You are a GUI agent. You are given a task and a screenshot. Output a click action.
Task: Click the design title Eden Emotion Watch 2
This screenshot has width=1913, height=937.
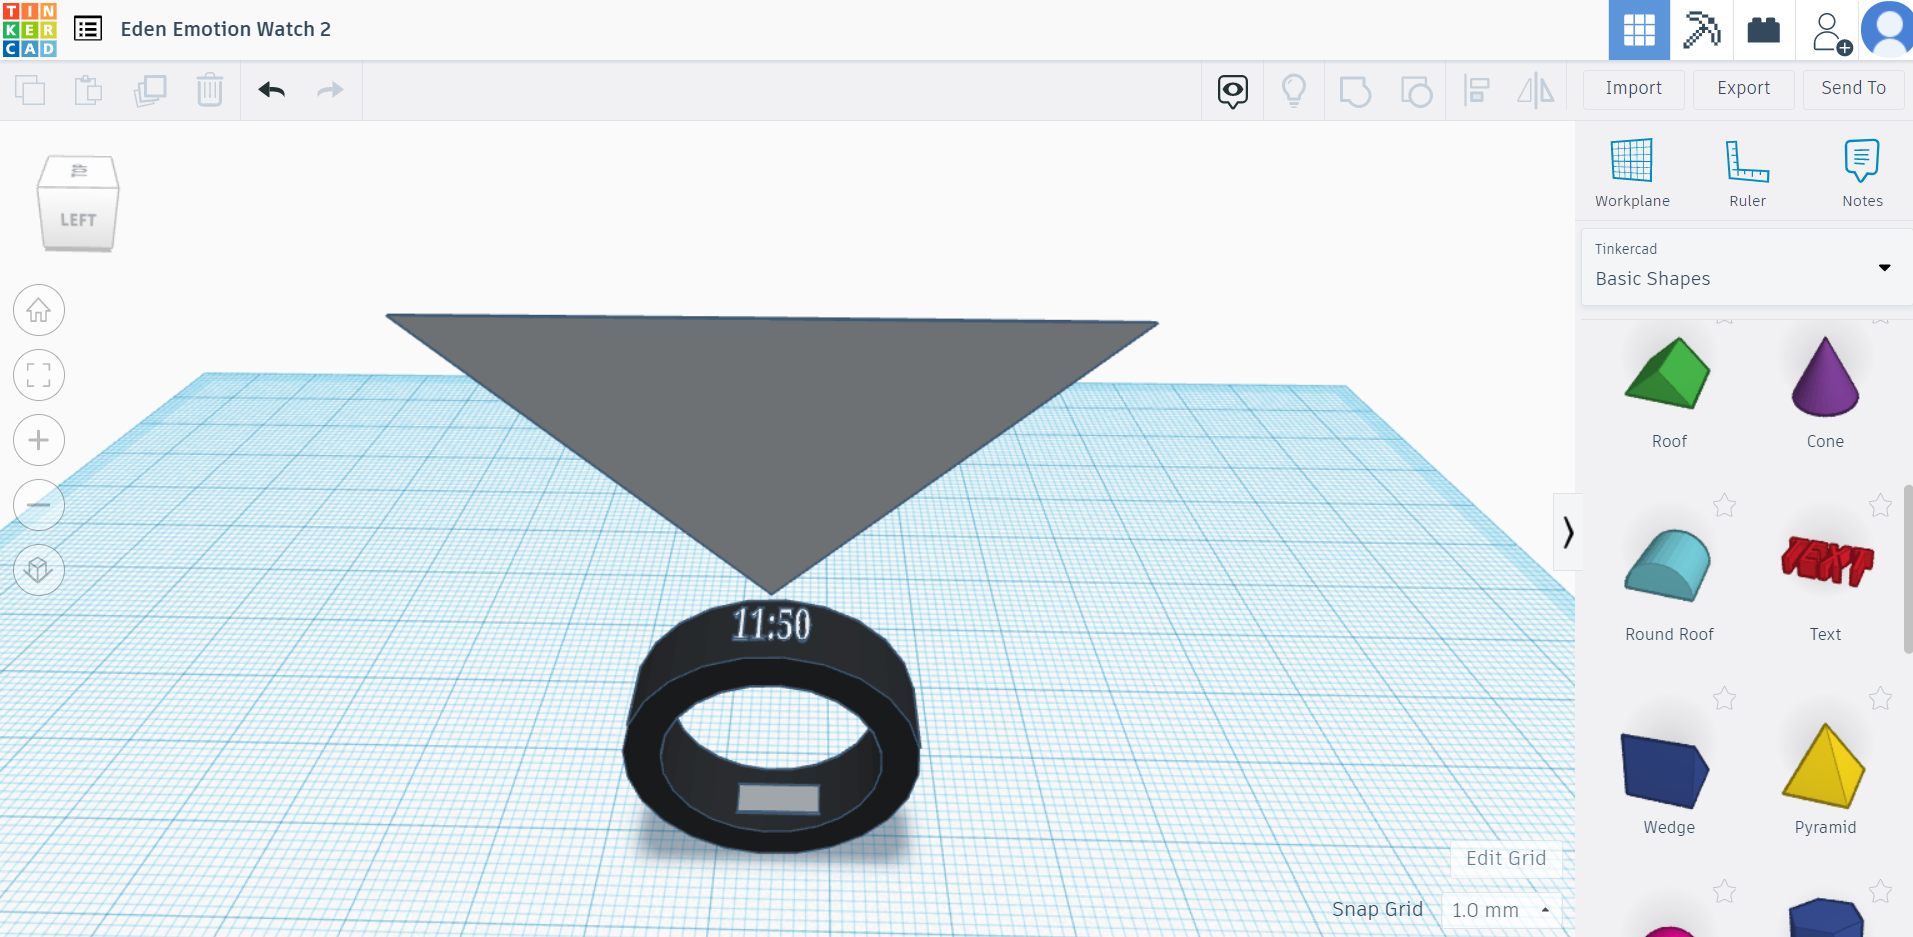point(226,29)
